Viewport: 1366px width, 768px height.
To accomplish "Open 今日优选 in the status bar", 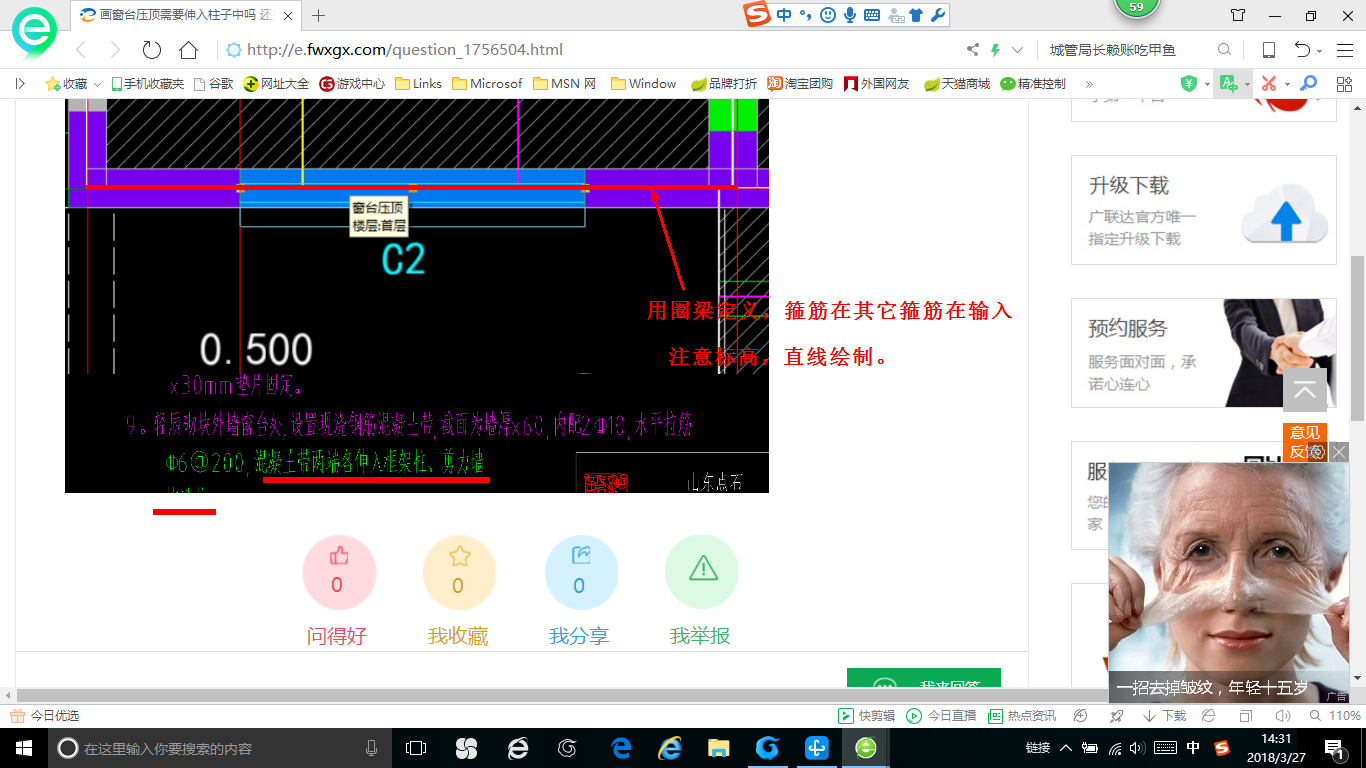I will click(x=45, y=716).
